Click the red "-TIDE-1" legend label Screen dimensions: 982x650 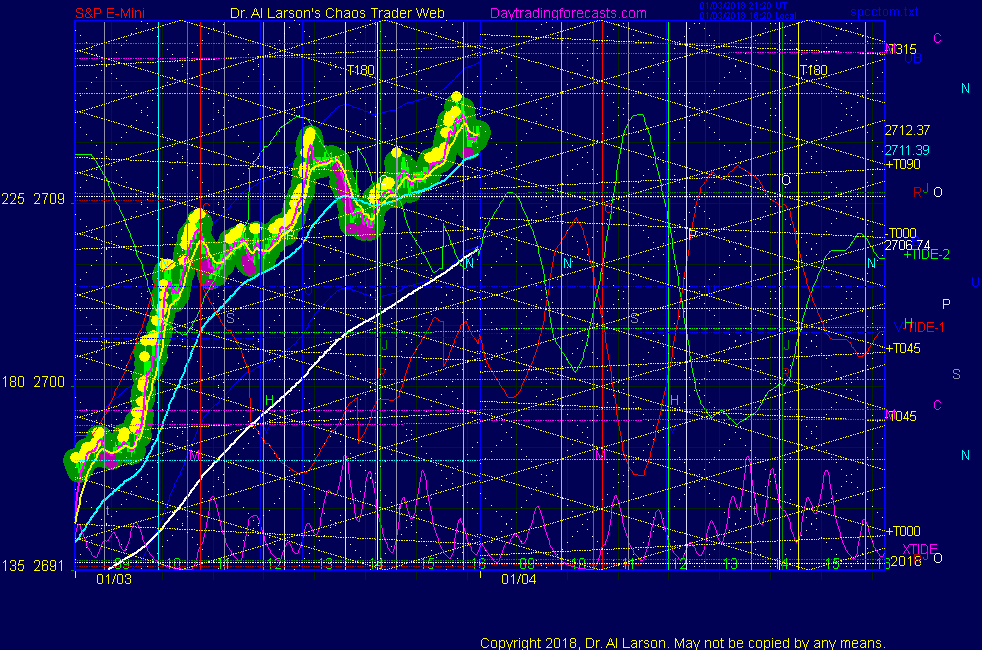924,328
